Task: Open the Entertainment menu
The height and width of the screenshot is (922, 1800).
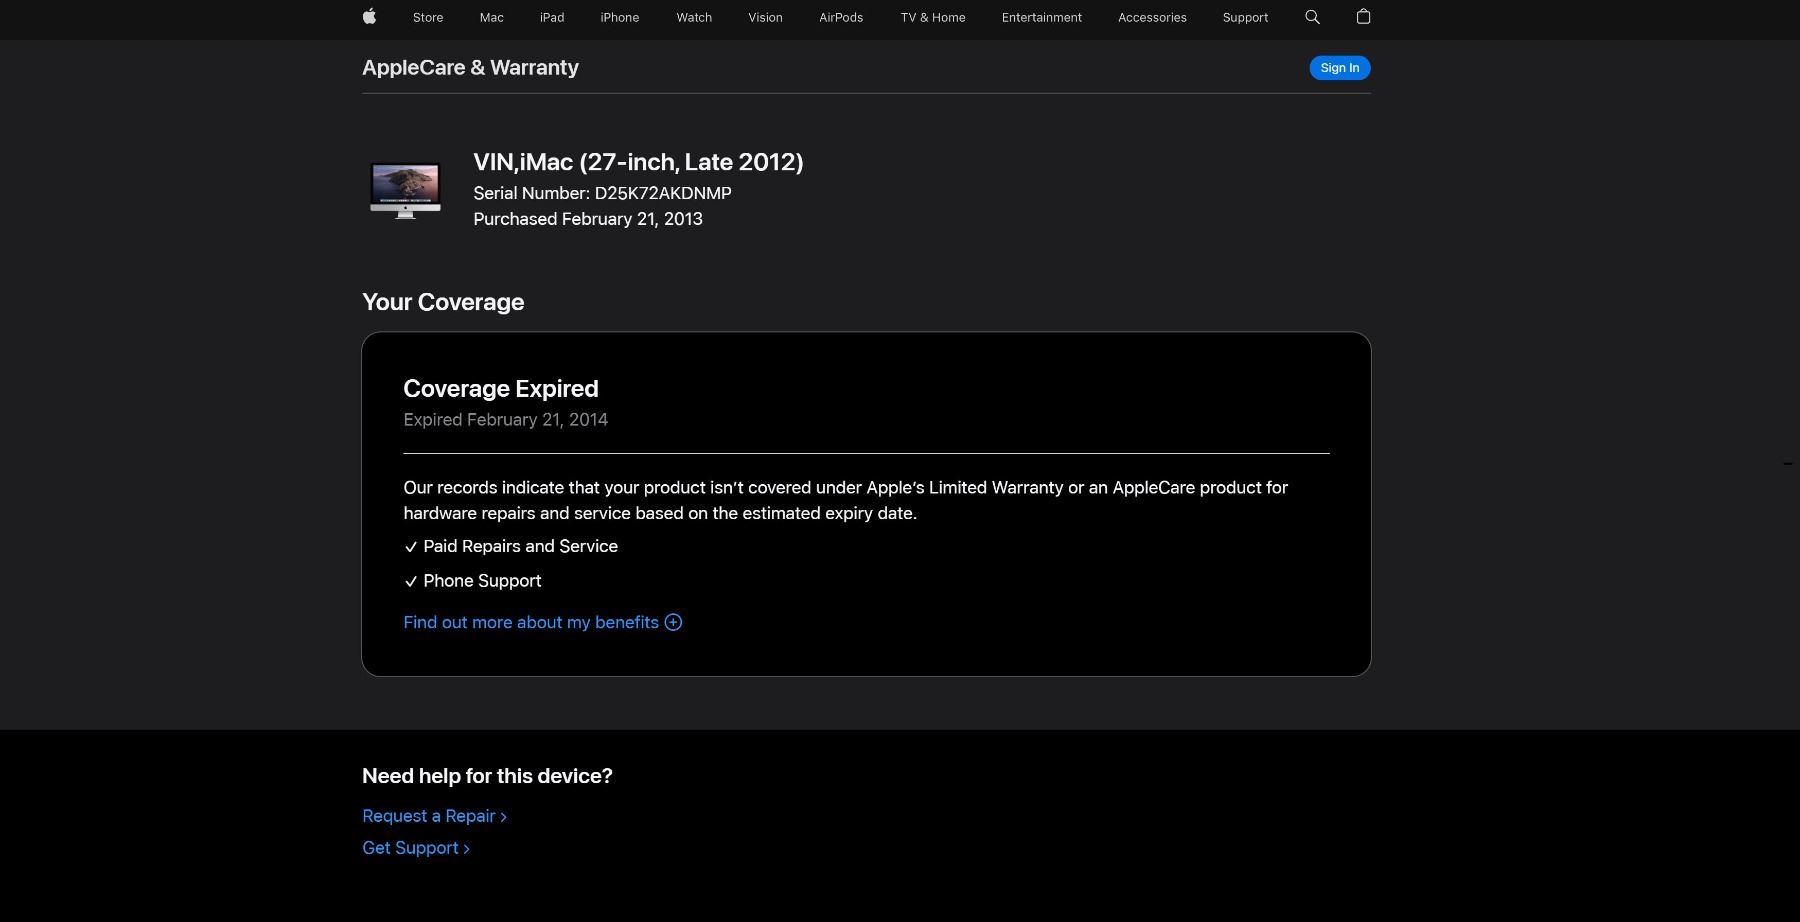Action: pos(1042,17)
